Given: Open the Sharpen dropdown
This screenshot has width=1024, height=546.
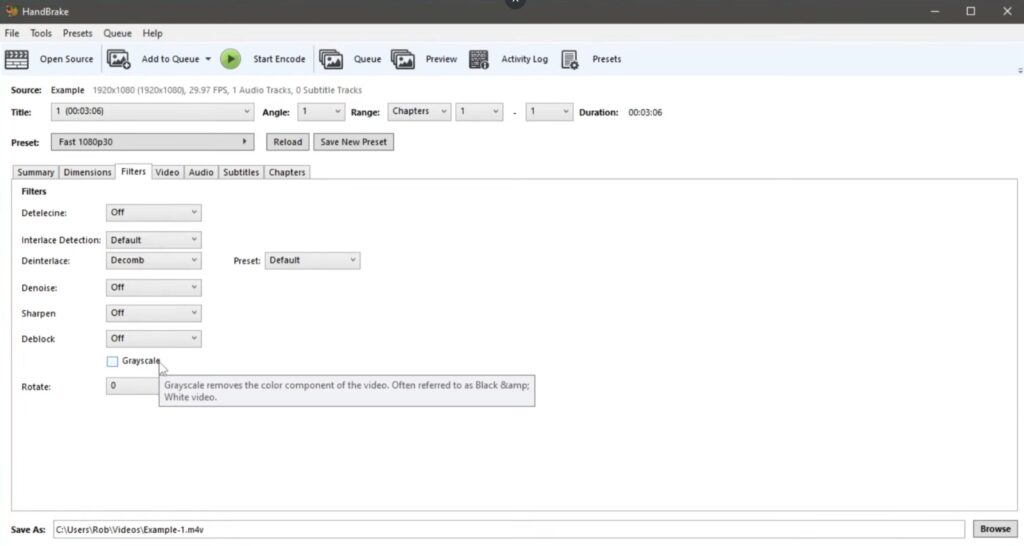Looking at the screenshot, I should coord(153,313).
